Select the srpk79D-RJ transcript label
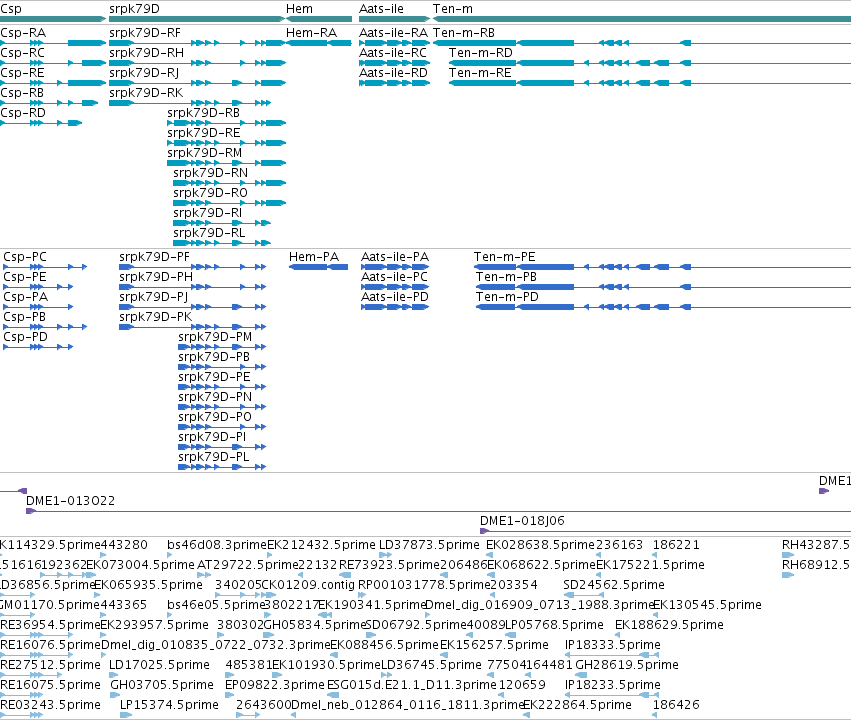851x720 pixels. pos(144,73)
